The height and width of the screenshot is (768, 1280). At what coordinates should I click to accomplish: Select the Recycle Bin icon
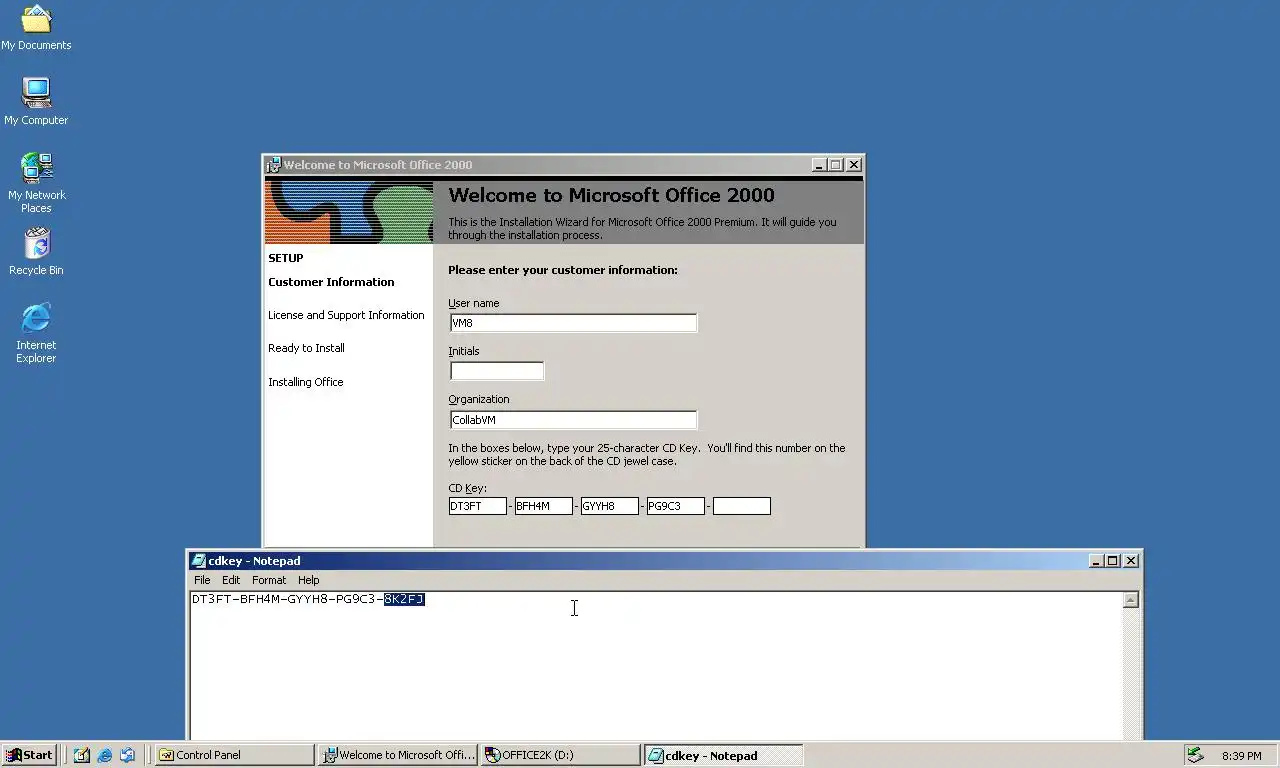point(36,251)
